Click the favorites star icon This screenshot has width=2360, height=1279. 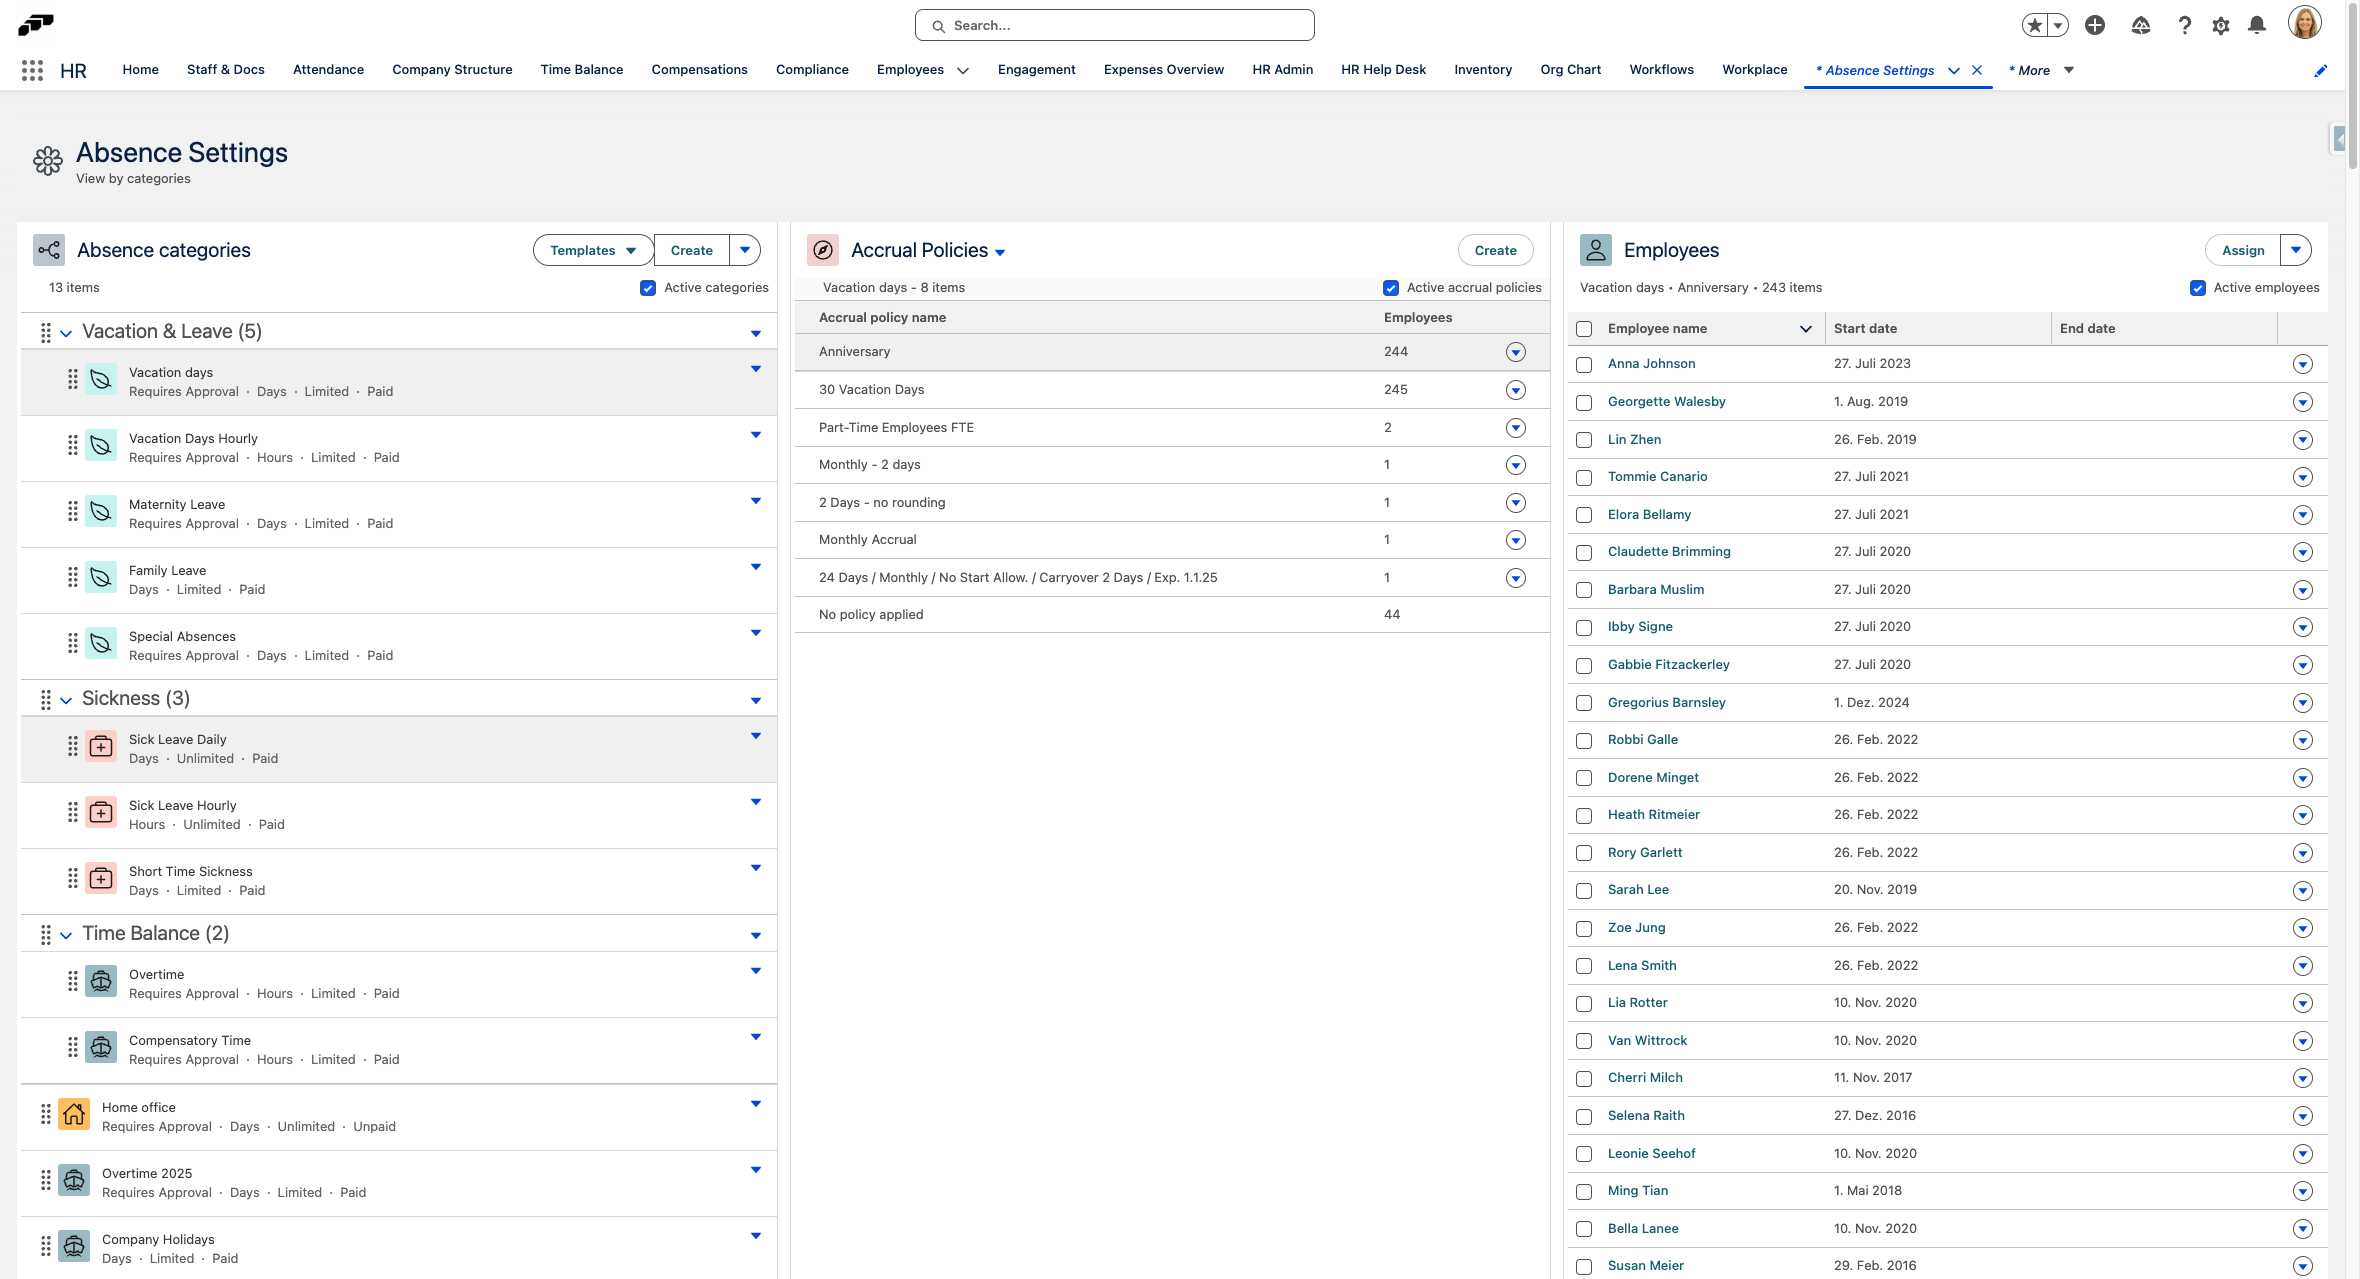(x=2034, y=26)
